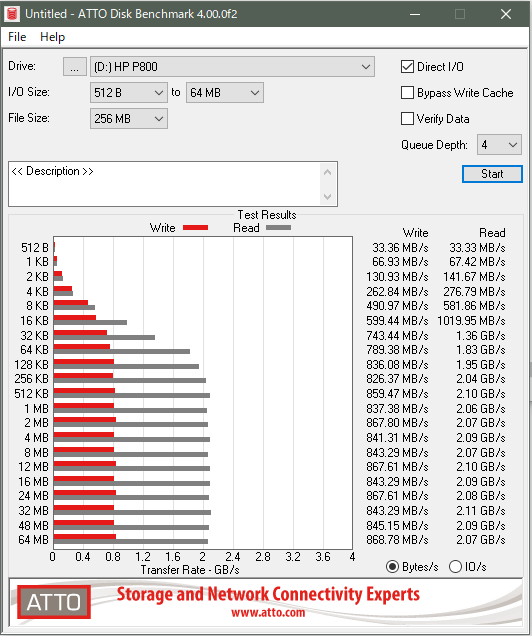Click the Description scrollbar up arrow

point(328,172)
